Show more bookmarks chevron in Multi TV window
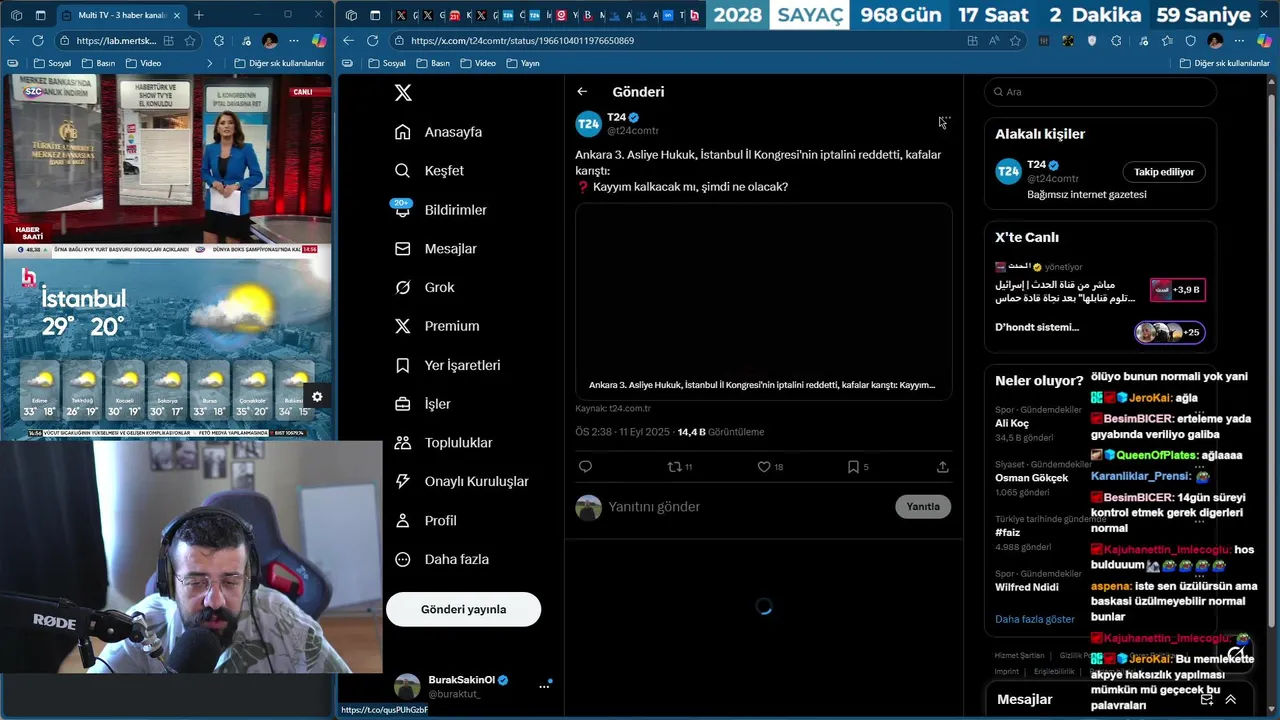The image size is (1280, 720). point(209,63)
